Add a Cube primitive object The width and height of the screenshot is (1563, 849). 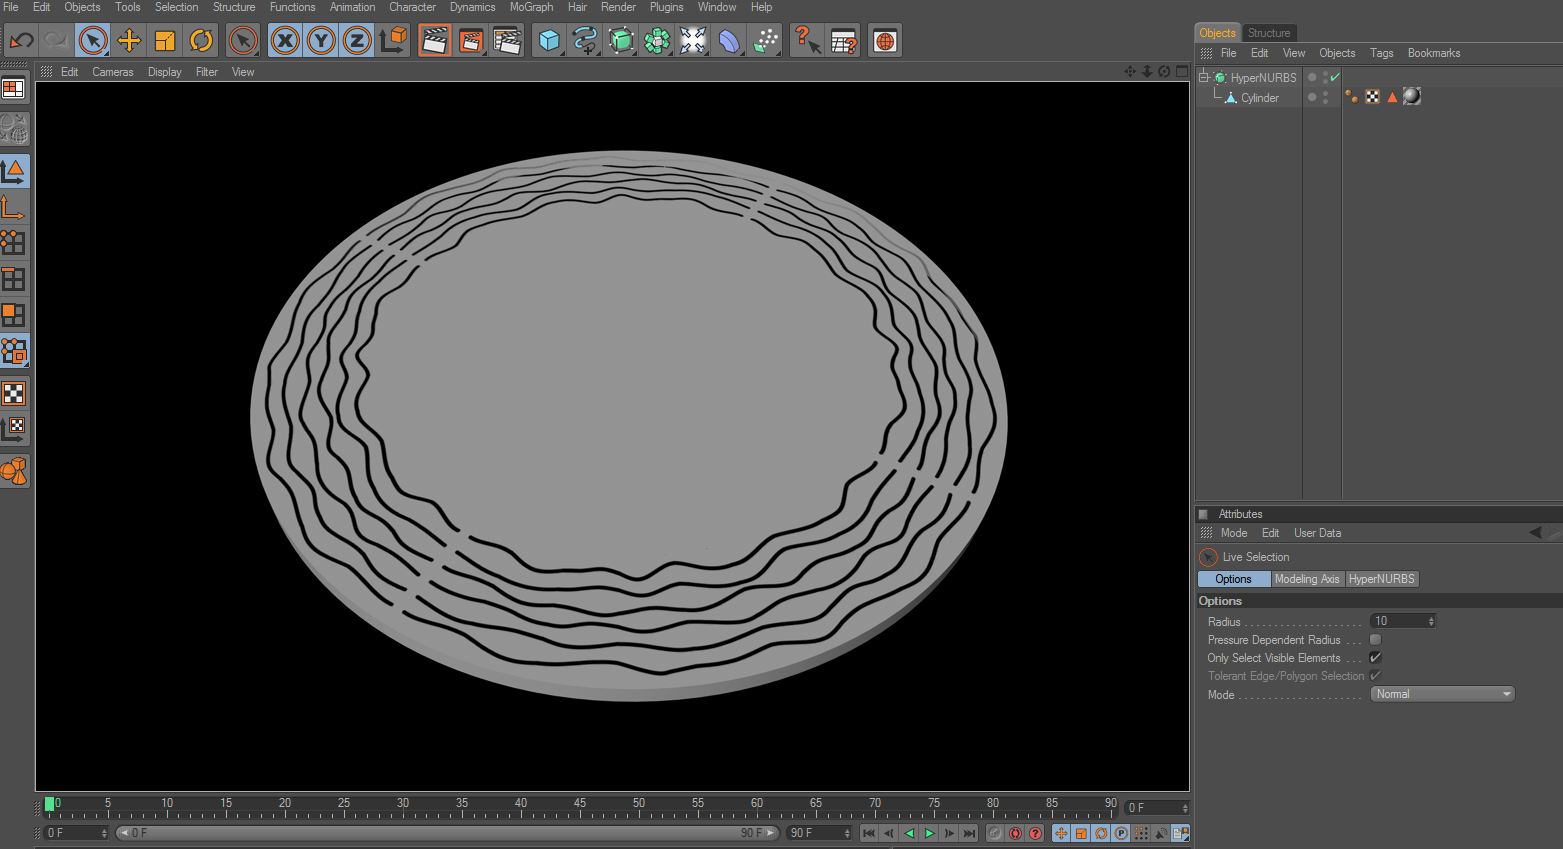click(x=549, y=41)
